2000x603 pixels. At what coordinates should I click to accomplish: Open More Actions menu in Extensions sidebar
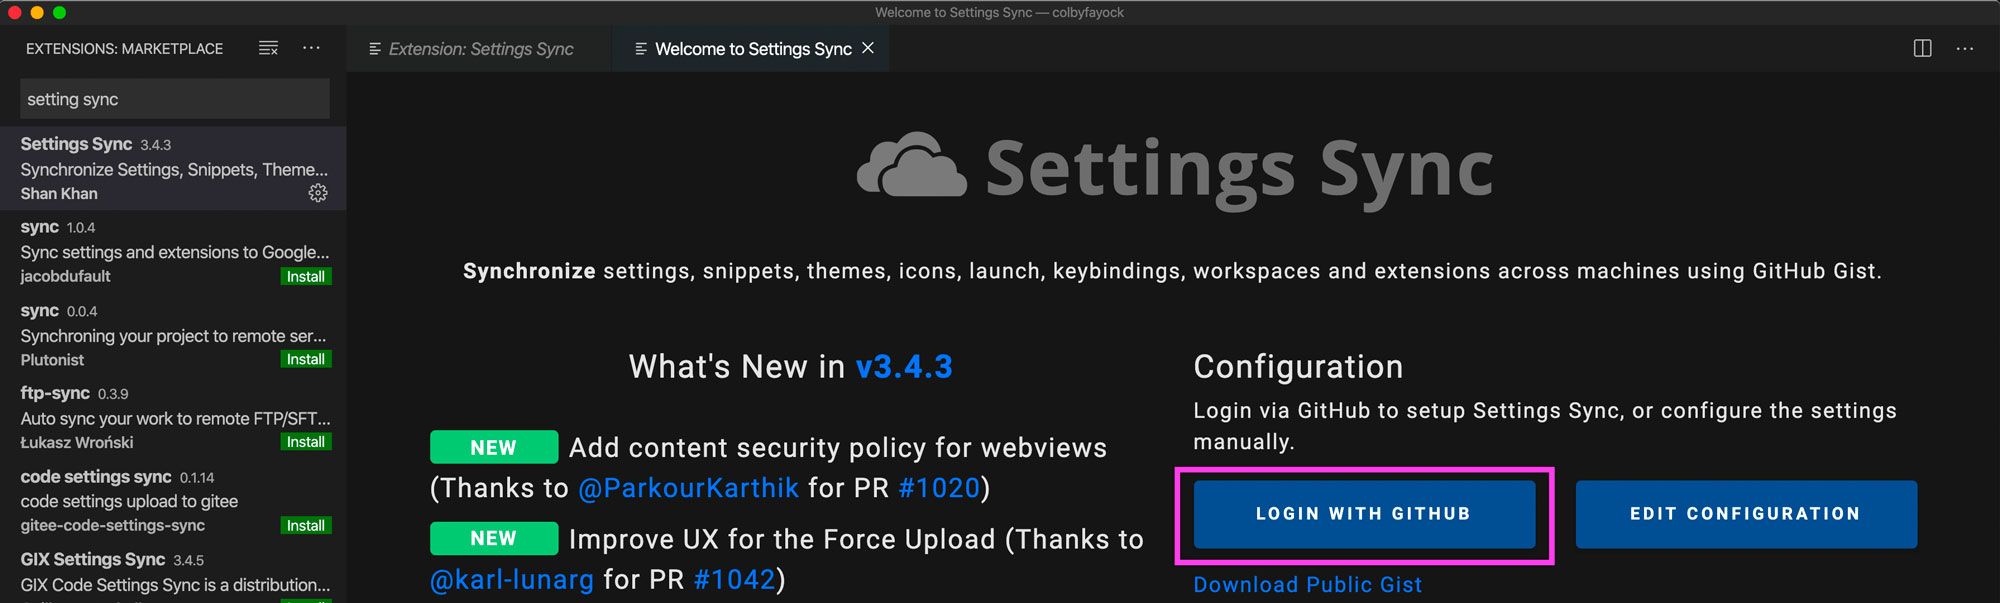311,48
